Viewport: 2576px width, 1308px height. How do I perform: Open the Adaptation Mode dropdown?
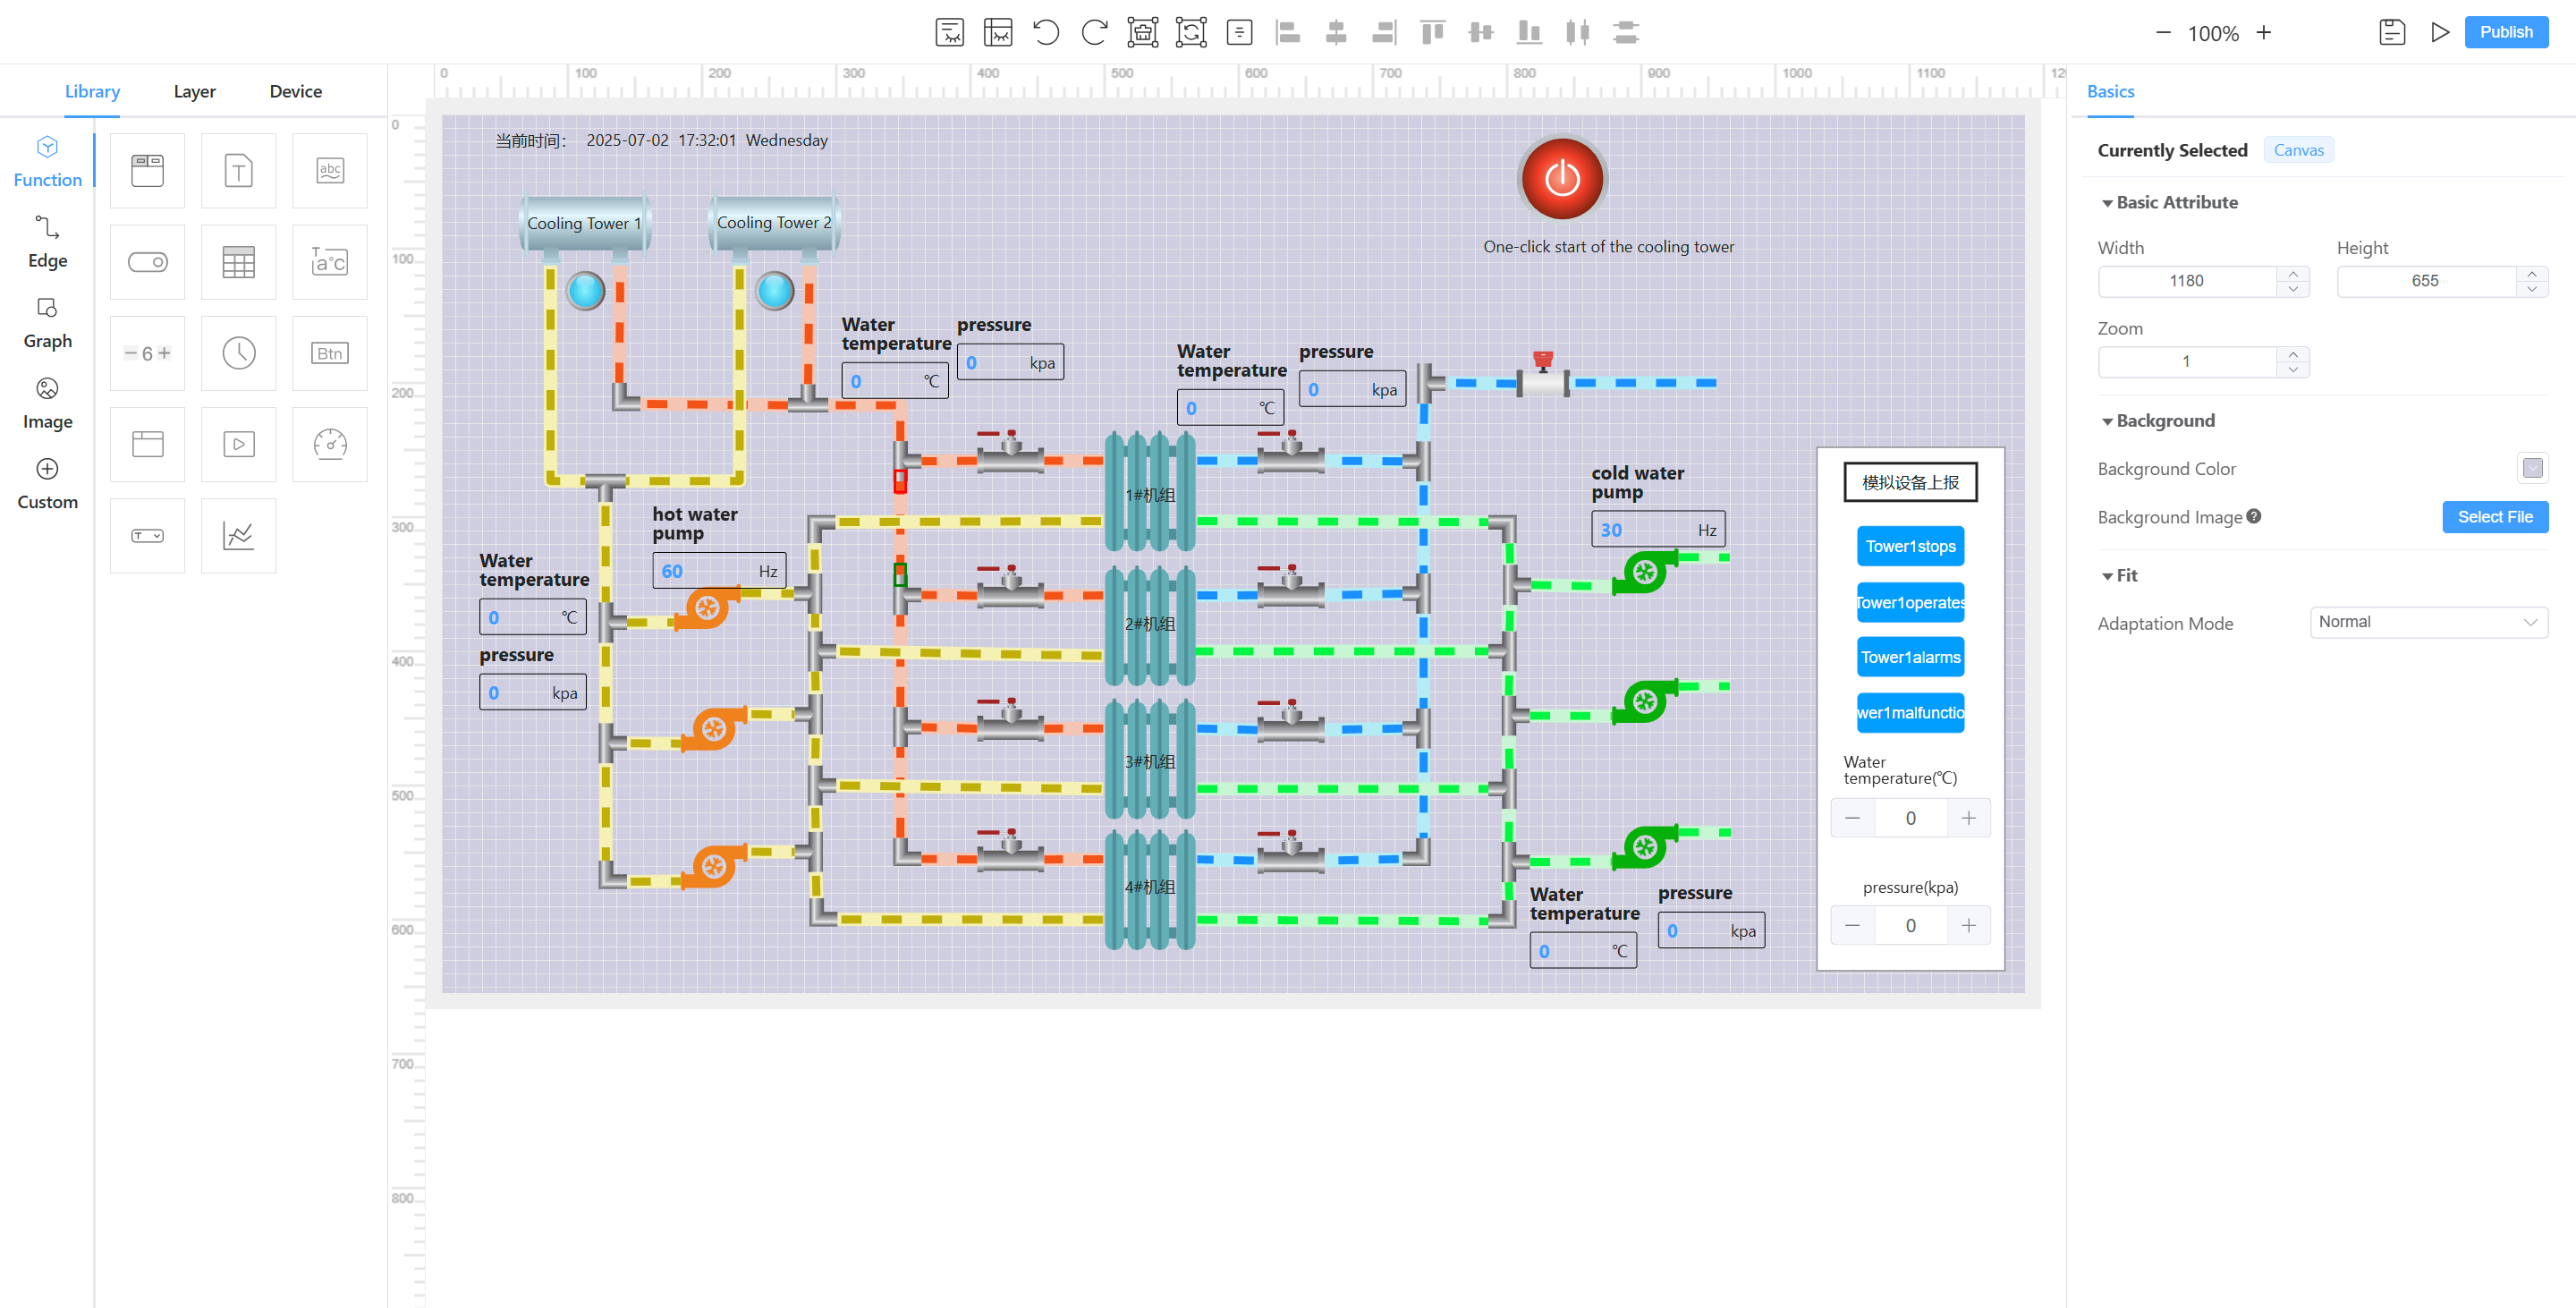[2428, 622]
